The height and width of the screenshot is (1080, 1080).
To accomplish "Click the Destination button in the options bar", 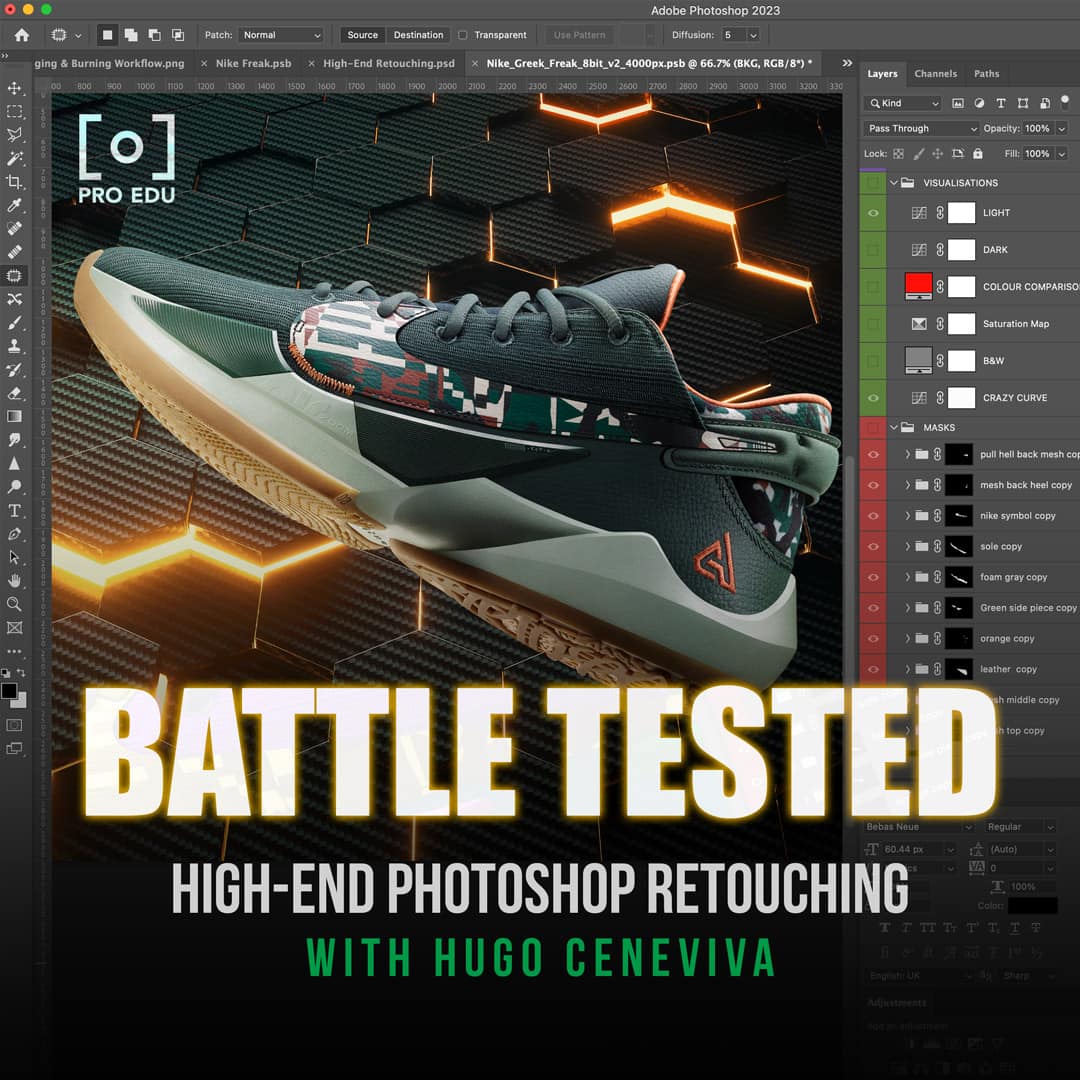I will (x=418, y=34).
